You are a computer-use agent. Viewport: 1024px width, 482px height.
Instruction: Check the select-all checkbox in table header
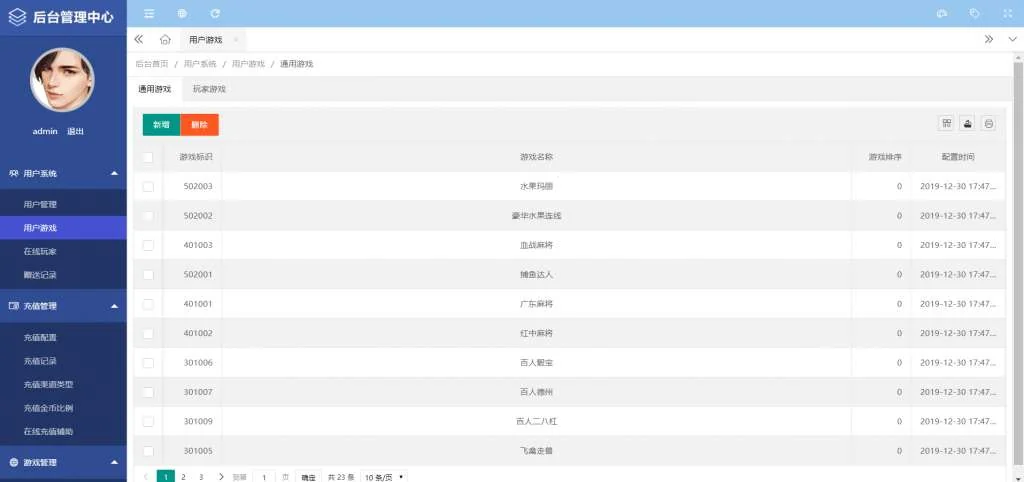[148, 157]
